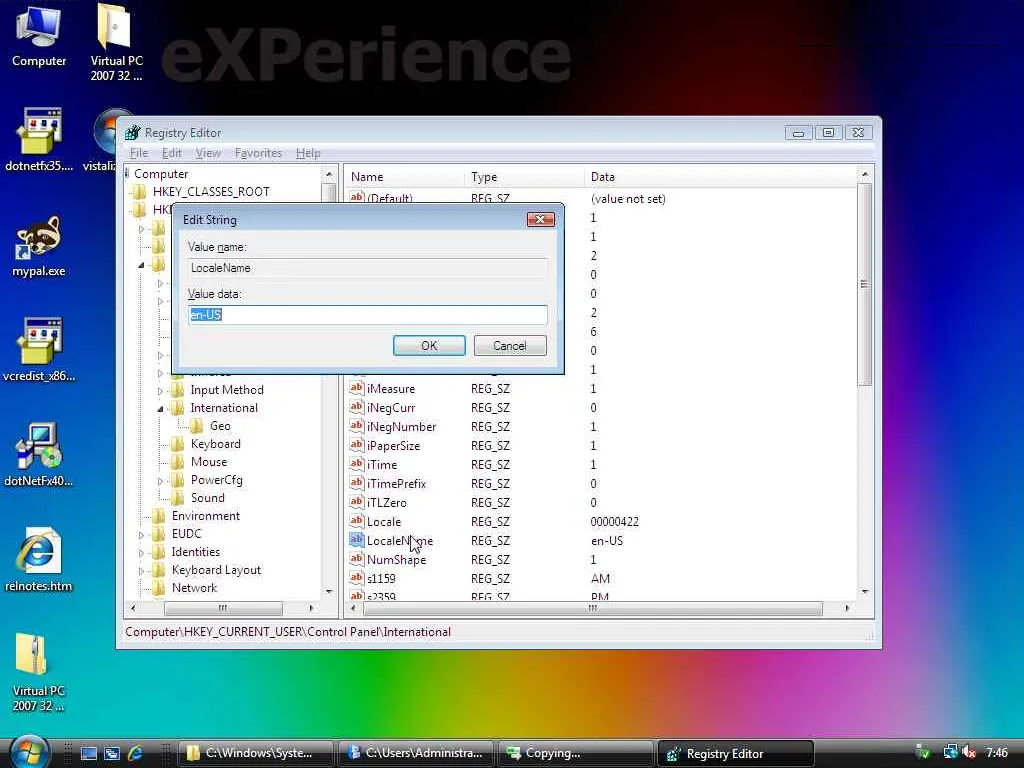Click the values pane vertical scrollbar thumb

(x=865, y=285)
